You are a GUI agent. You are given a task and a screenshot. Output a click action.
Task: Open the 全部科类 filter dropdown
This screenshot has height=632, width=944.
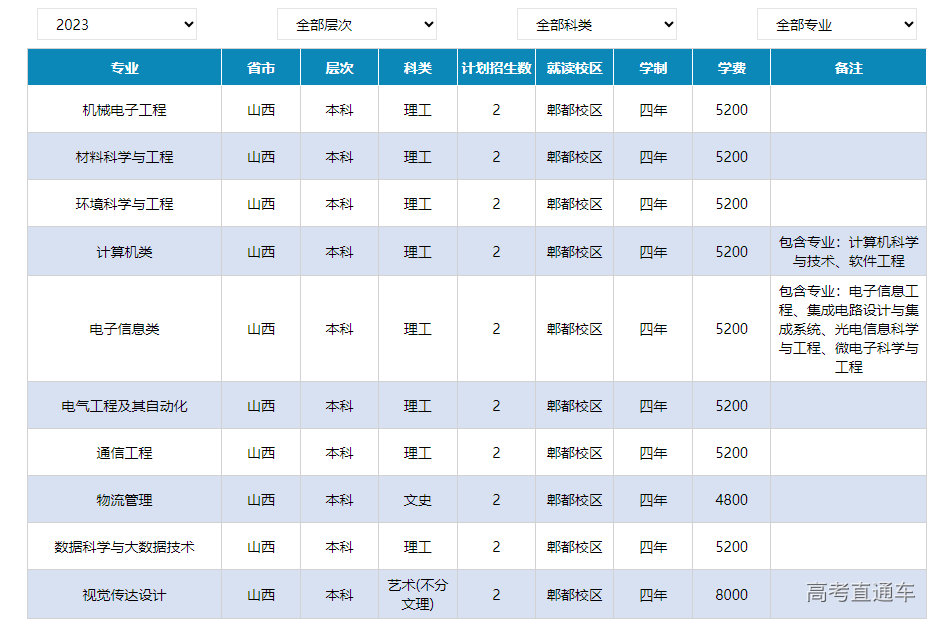(x=596, y=24)
